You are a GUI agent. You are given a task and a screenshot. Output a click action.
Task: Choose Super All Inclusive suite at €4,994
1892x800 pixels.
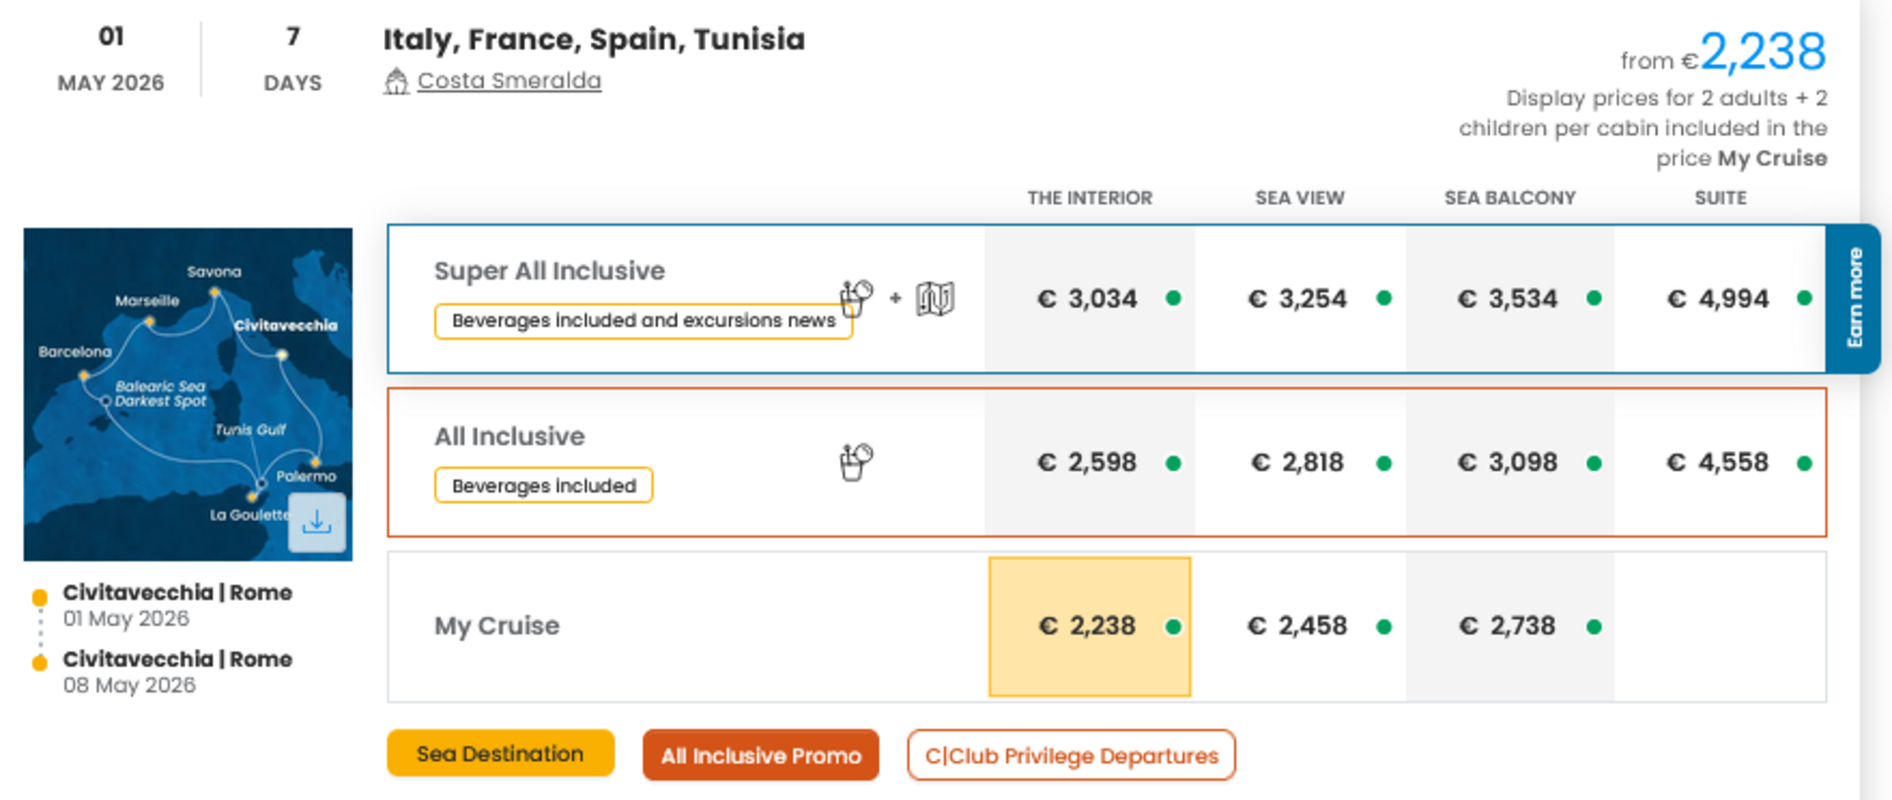(x=1718, y=299)
